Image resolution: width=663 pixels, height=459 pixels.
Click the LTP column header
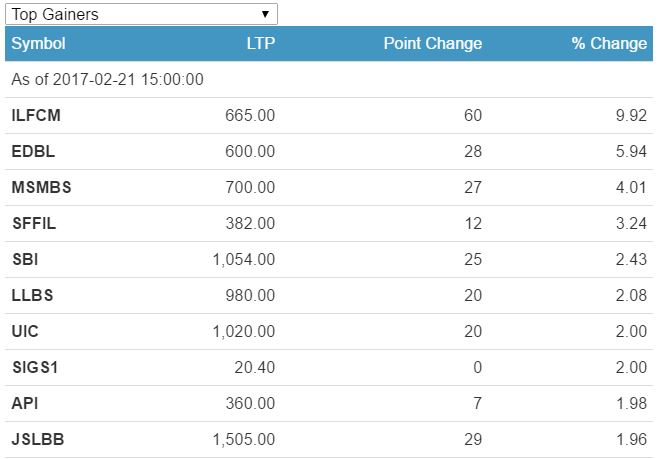point(260,44)
